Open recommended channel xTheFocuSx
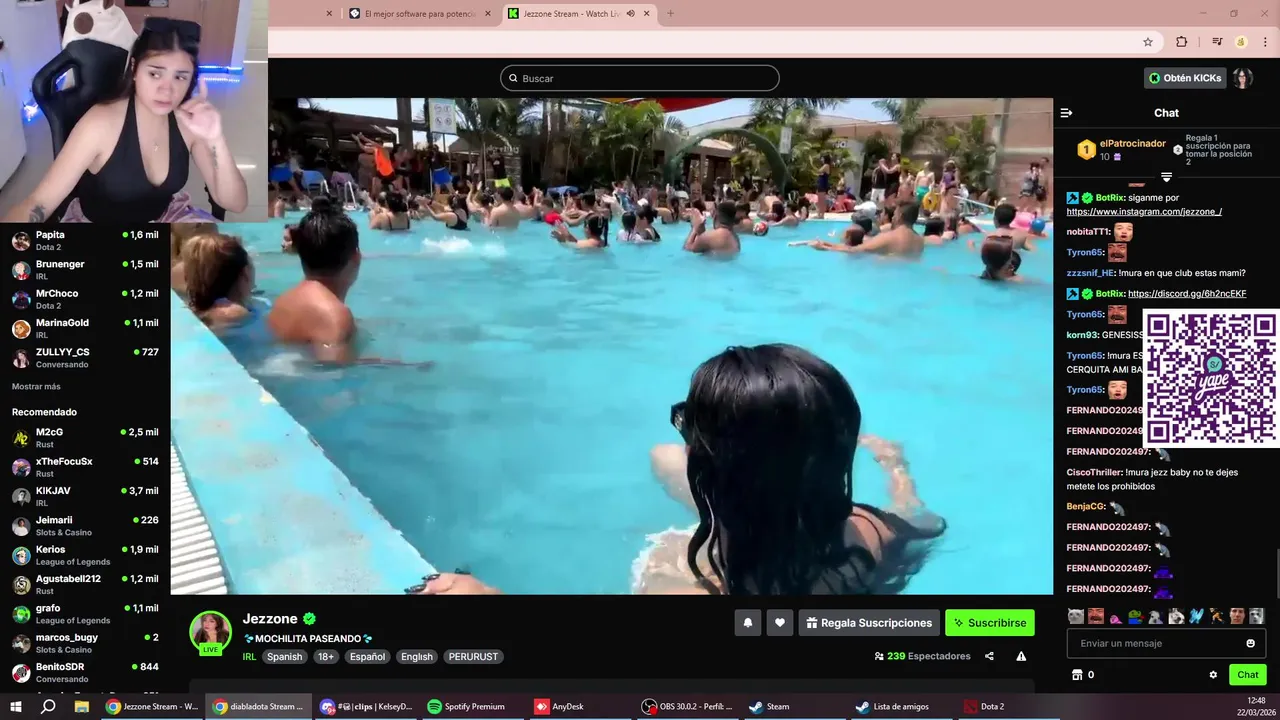The image size is (1280, 720). (85, 467)
